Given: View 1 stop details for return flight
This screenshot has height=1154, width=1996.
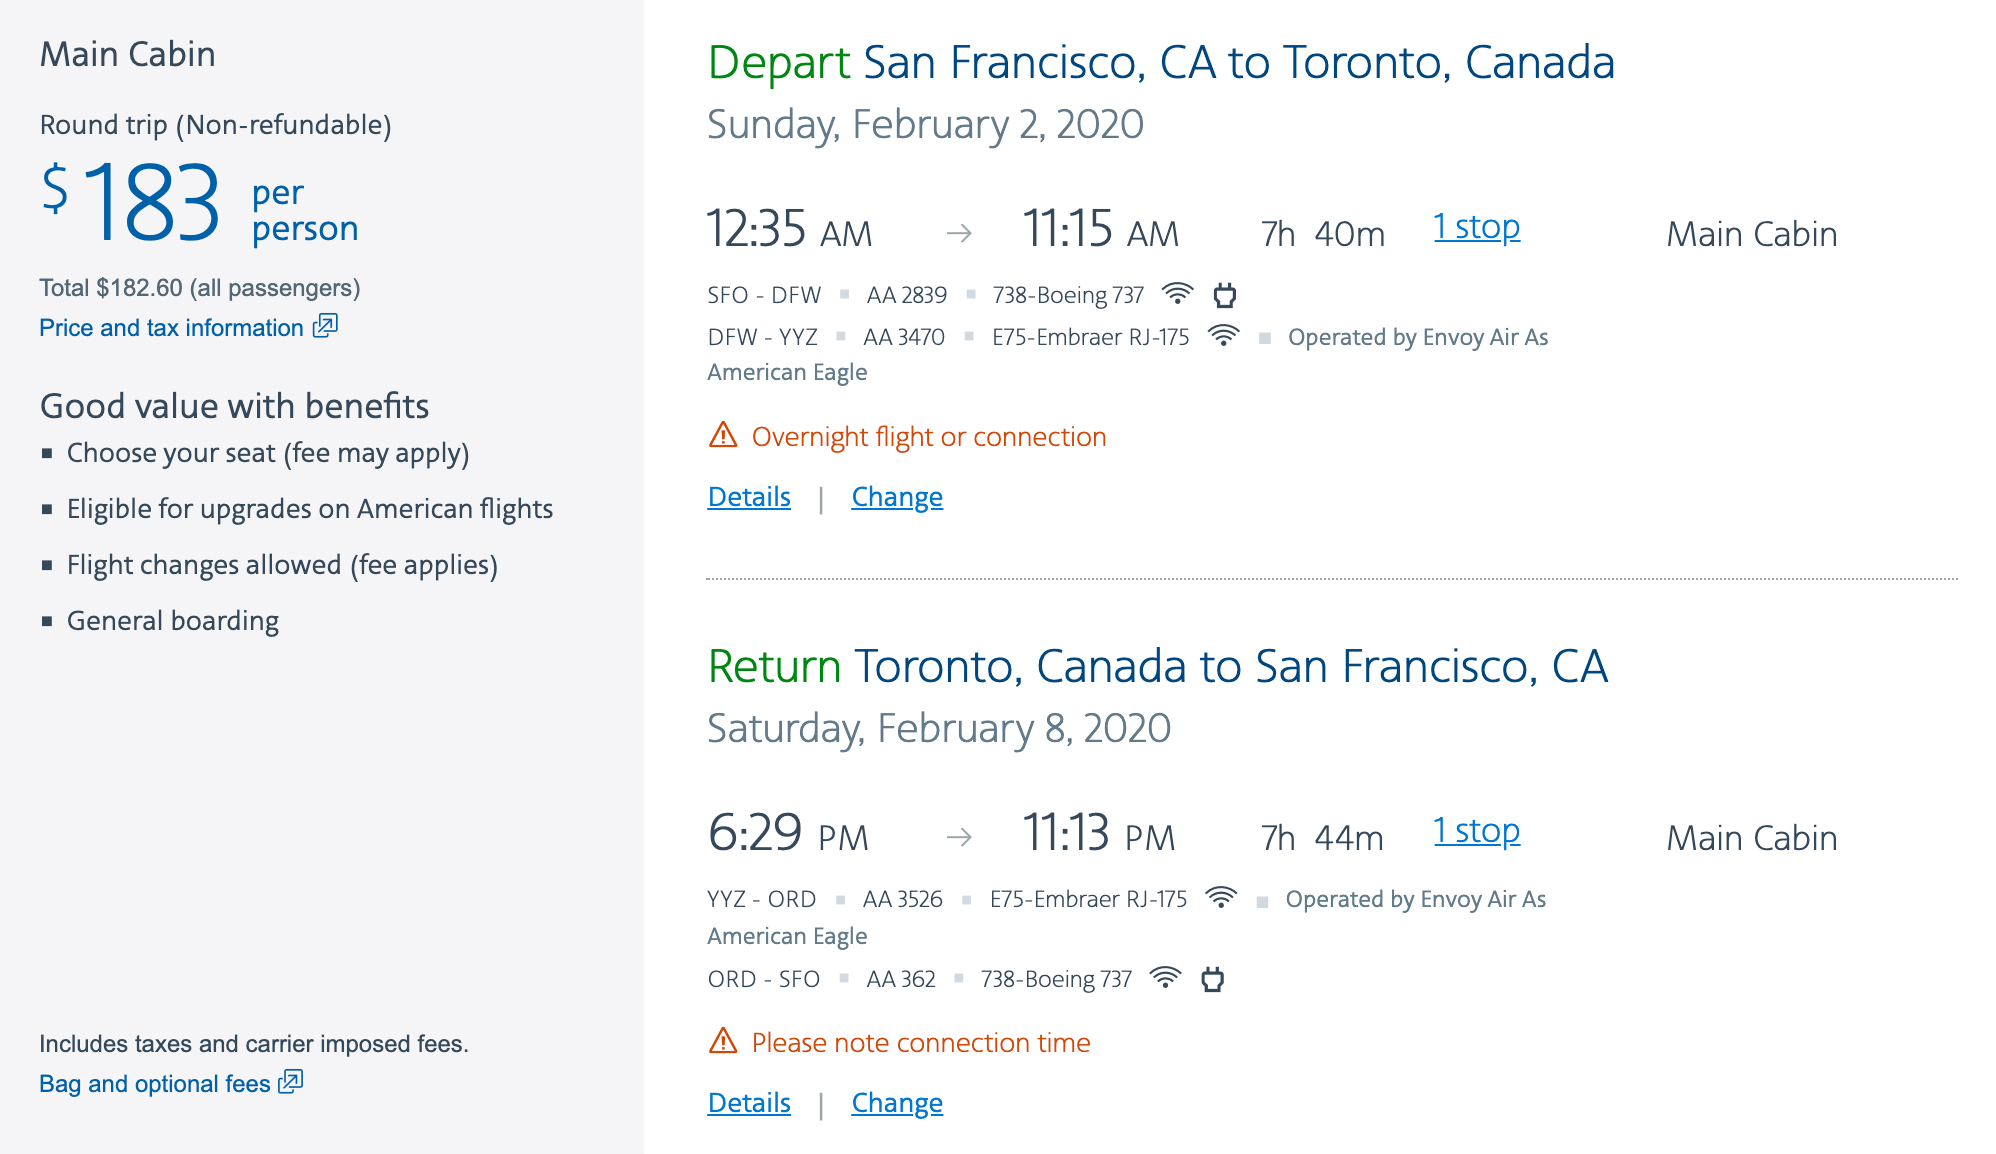Looking at the screenshot, I should (x=1476, y=832).
